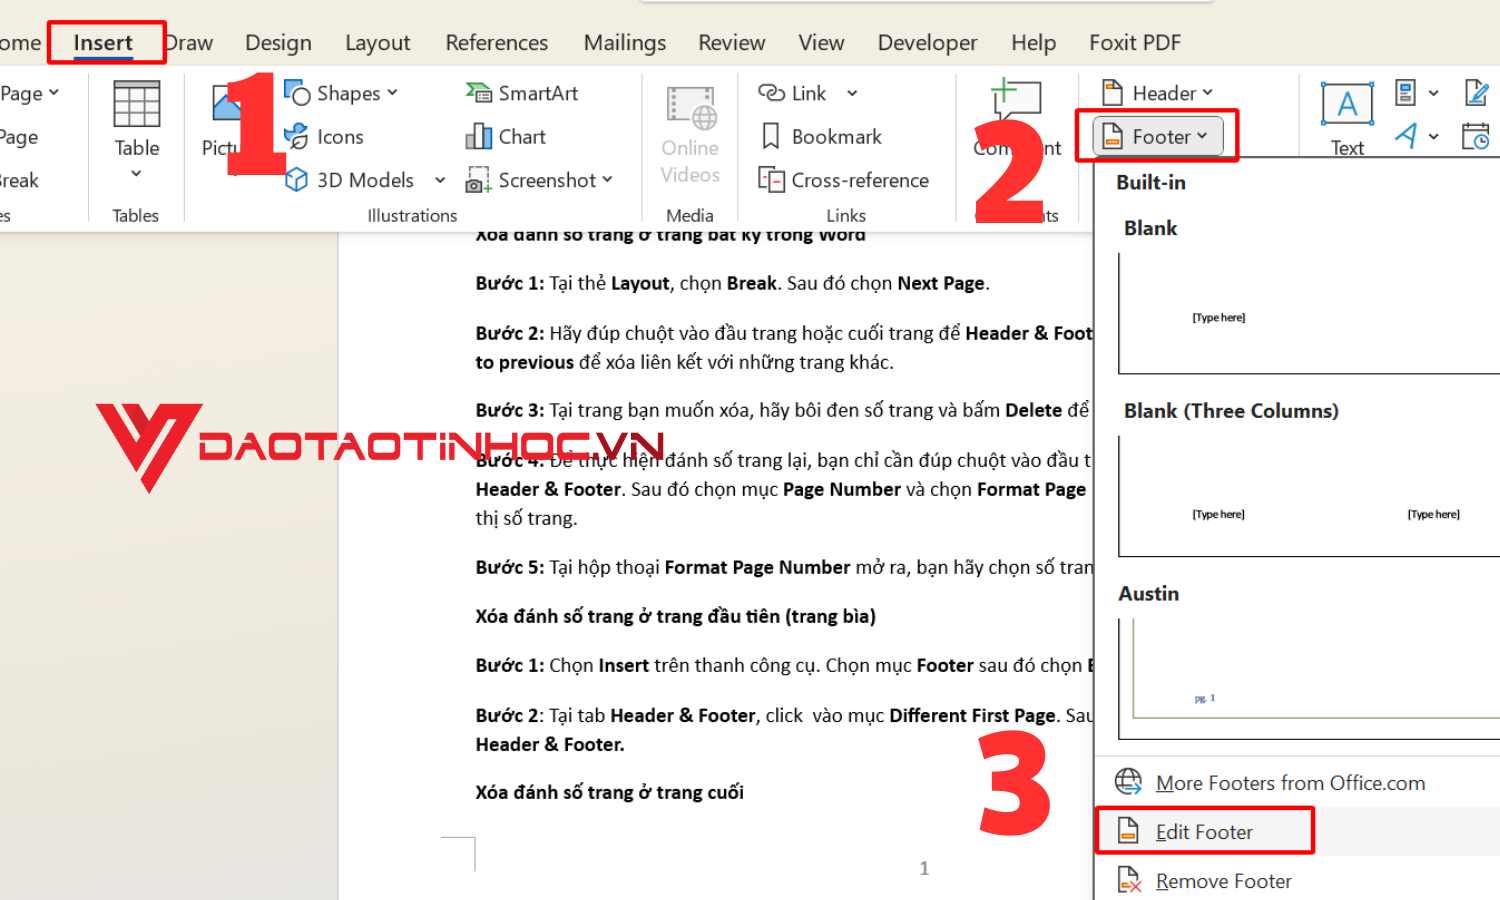This screenshot has width=1500, height=900.
Task: Click the line 'Bước 1: Chọn Insert trên thanh công cụ'
Action: click(x=784, y=665)
